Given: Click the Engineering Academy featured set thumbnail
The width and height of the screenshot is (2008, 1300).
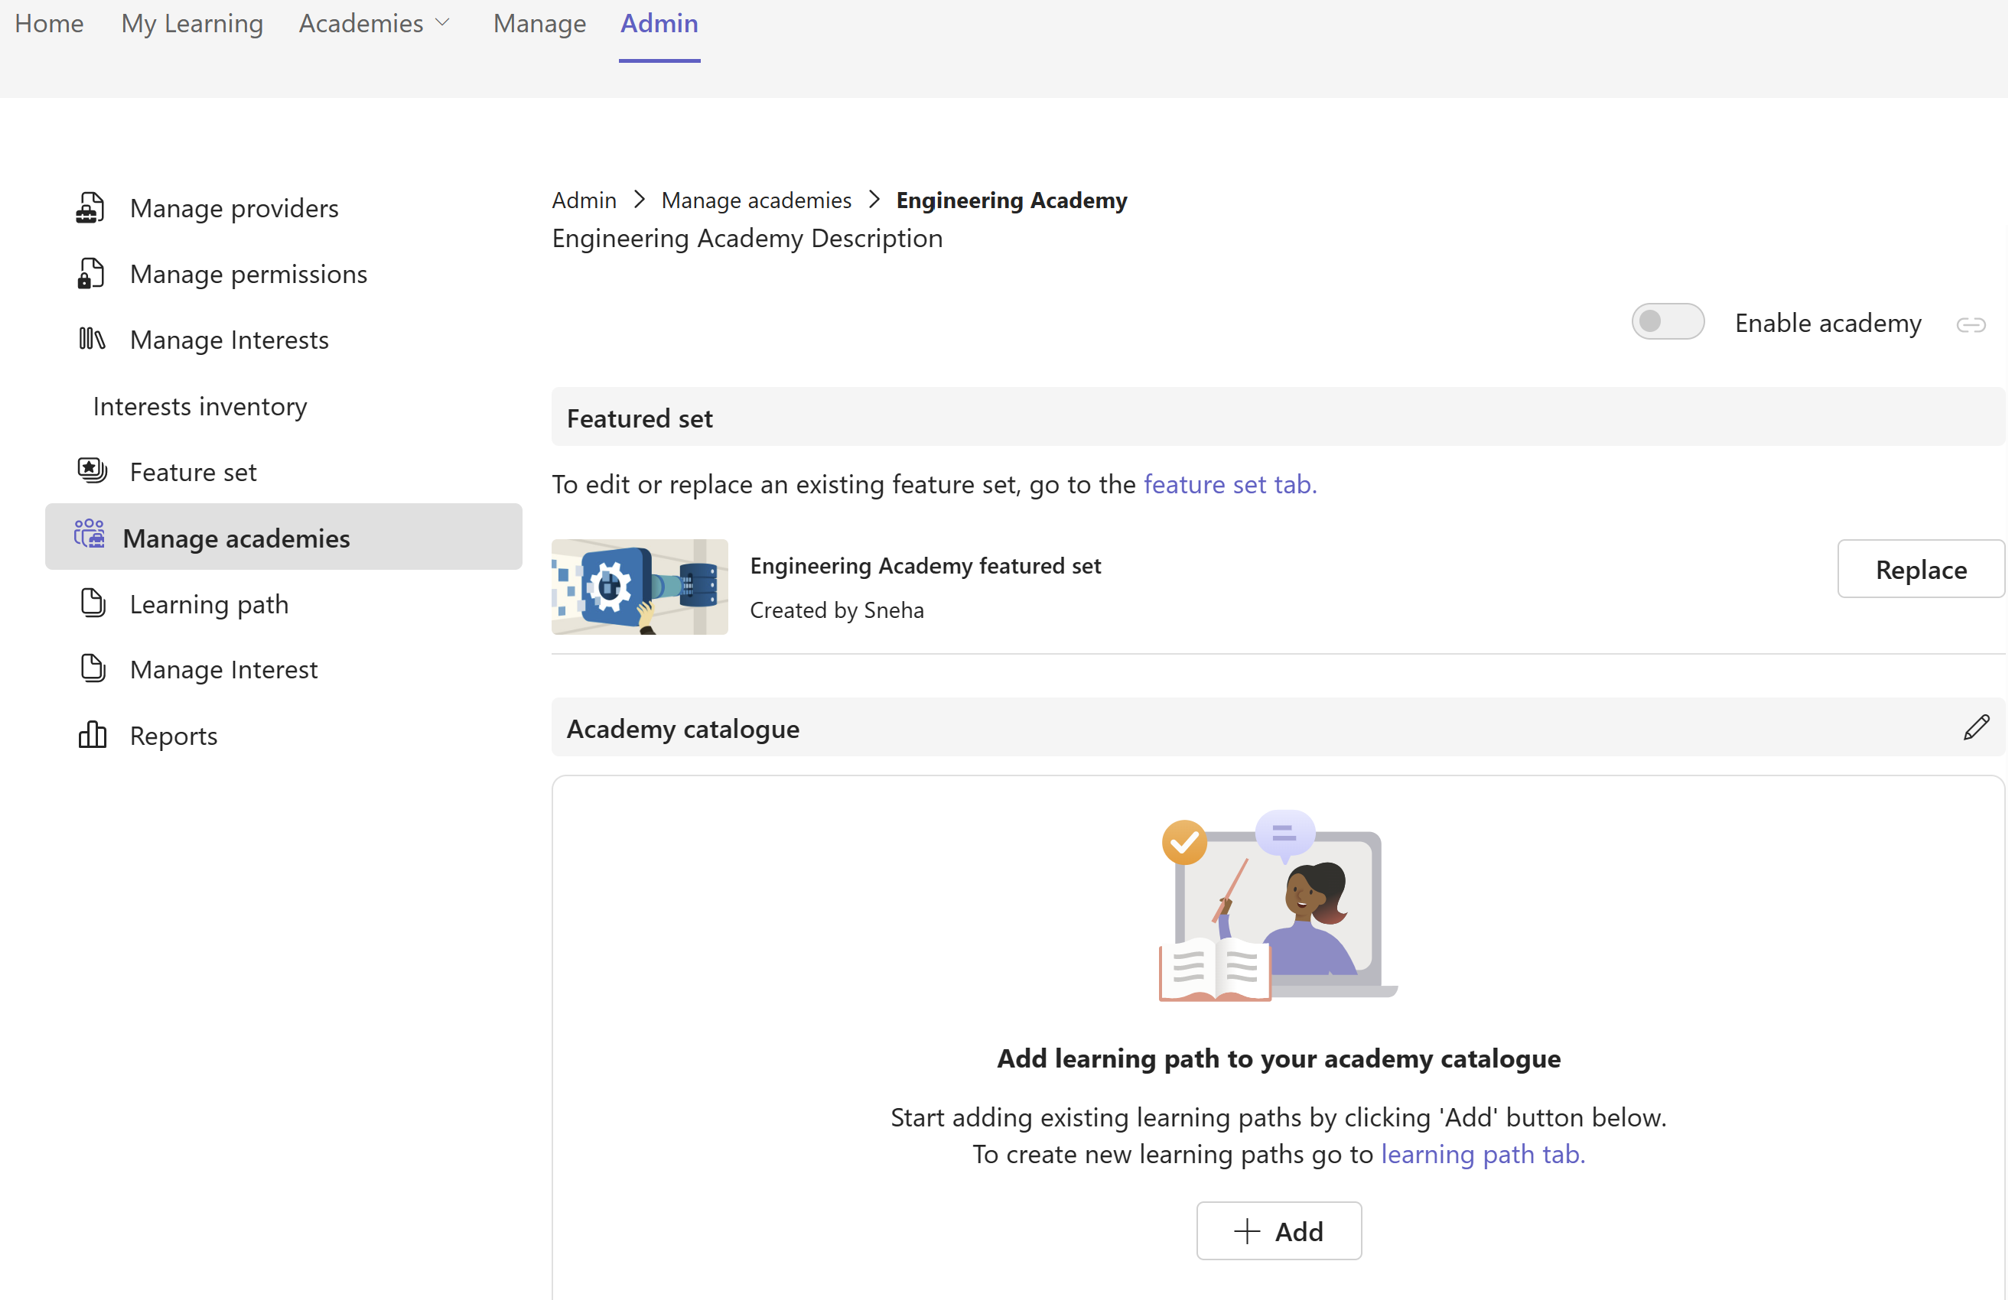Looking at the screenshot, I should [638, 584].
